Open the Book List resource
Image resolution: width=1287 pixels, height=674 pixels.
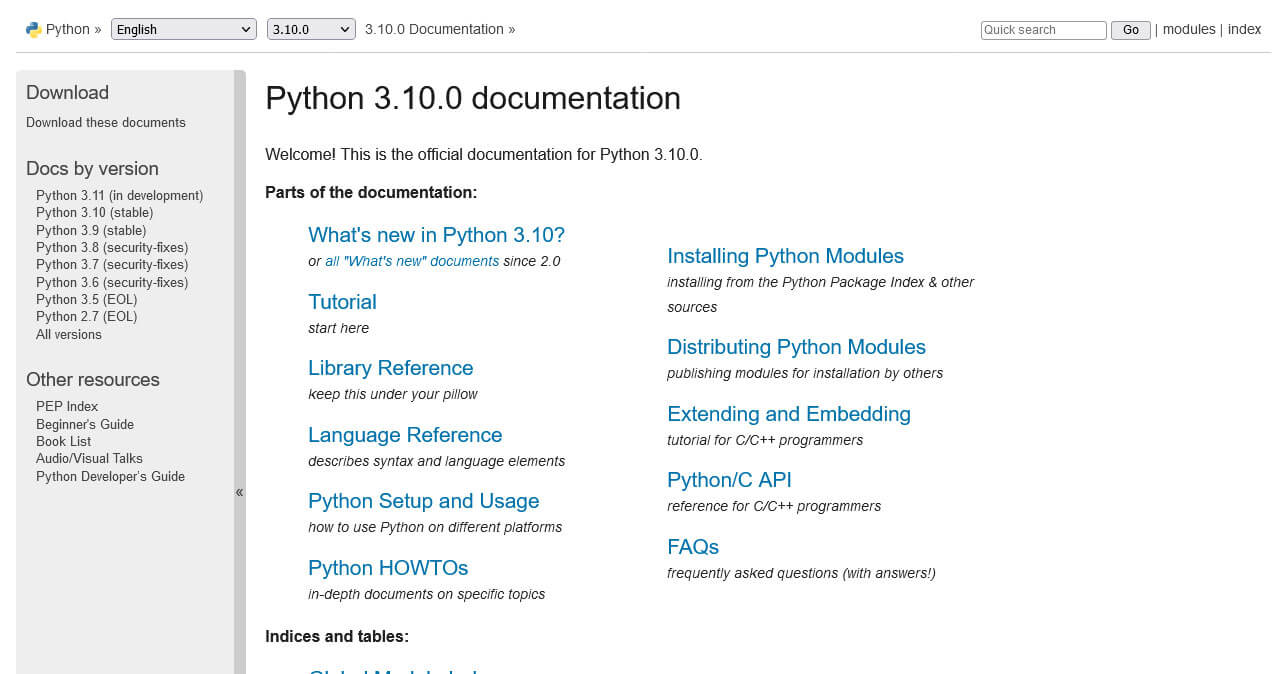click(64, 441)
